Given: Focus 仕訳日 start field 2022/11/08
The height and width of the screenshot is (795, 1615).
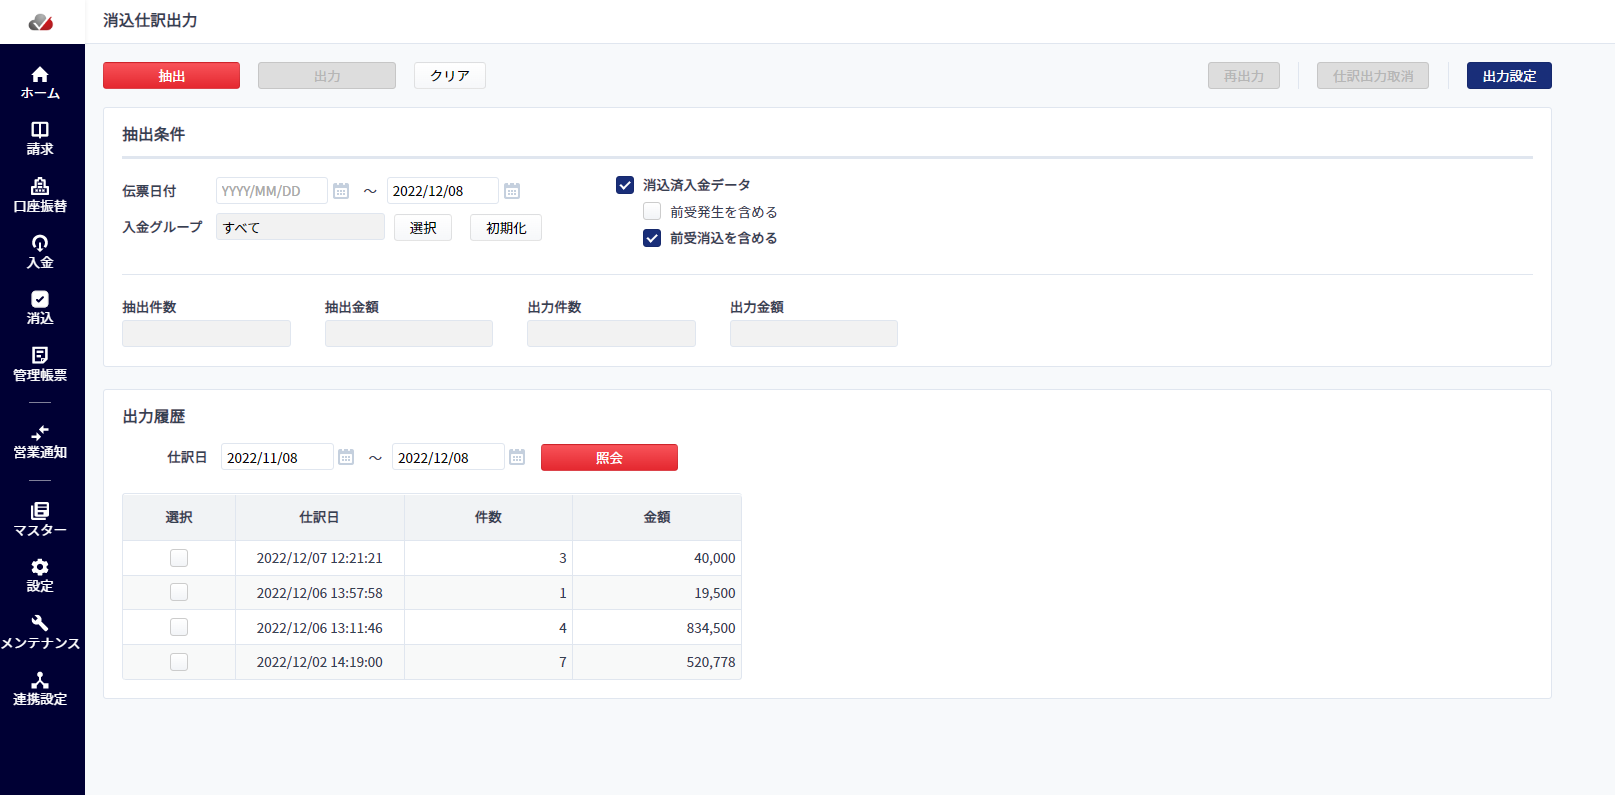Looking at the screenshot, I should click(x=277, y=457).
